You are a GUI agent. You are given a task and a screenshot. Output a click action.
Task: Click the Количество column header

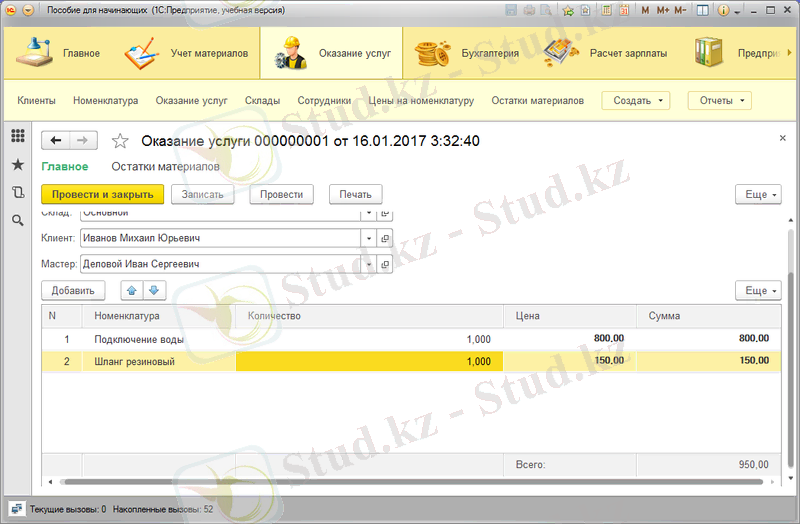[369, 316]
